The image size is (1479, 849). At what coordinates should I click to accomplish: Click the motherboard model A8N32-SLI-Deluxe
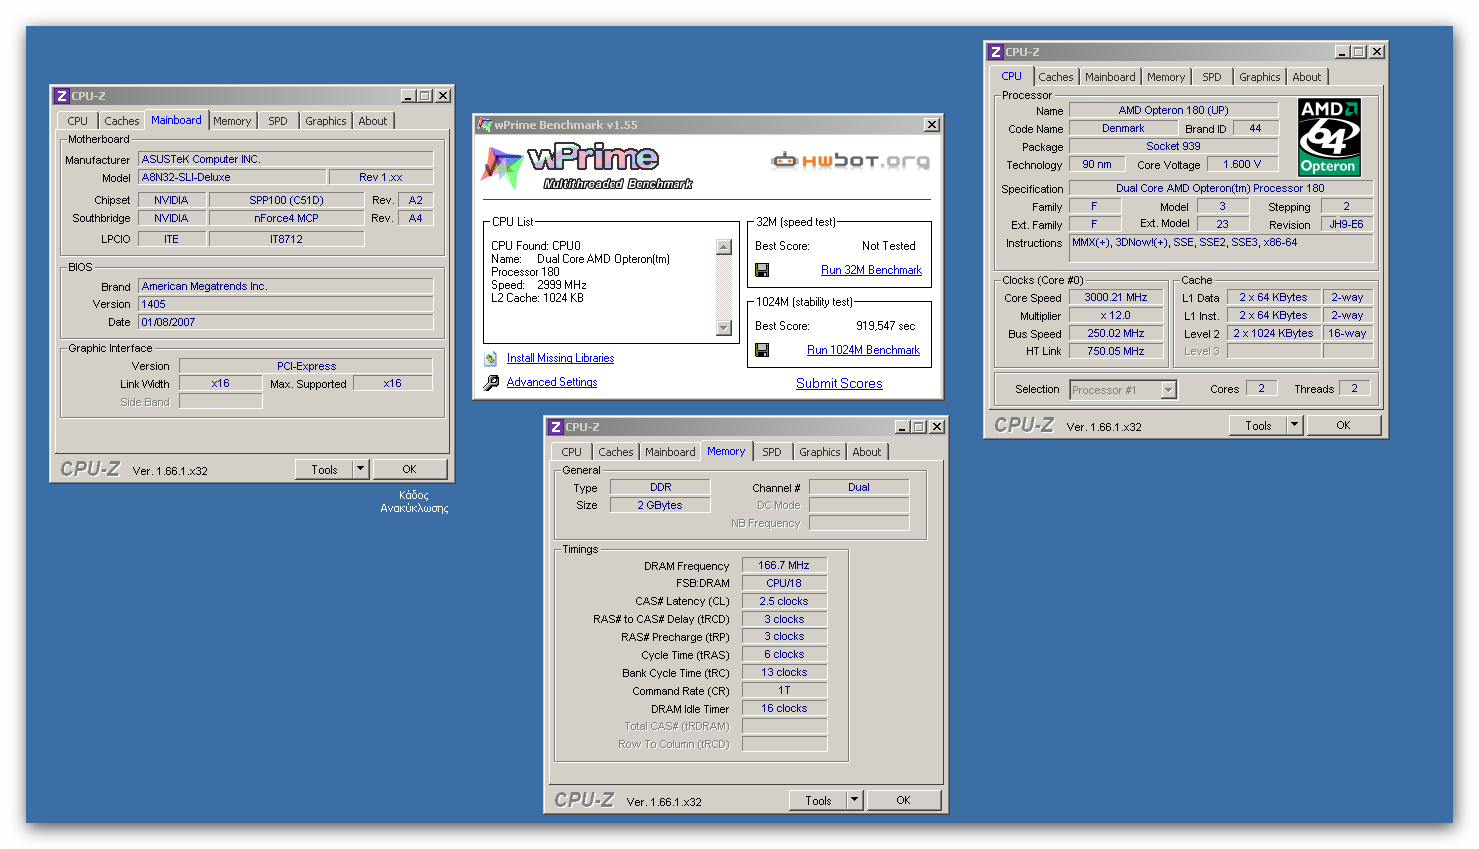[232, 177]
